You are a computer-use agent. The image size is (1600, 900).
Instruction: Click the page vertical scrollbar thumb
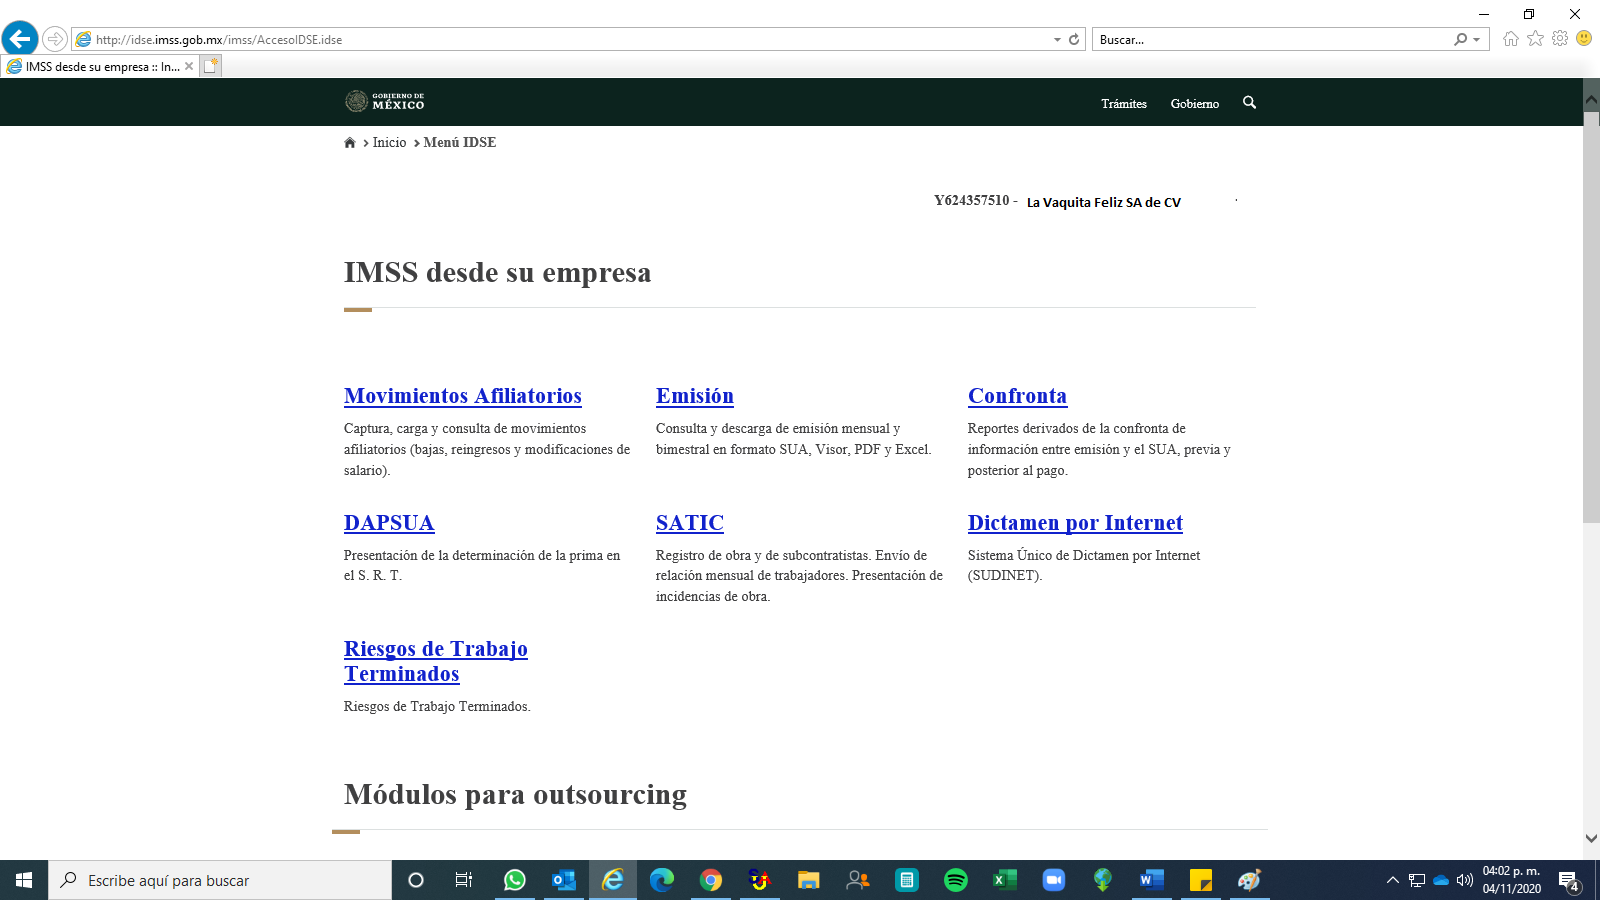coord(1591,315)
